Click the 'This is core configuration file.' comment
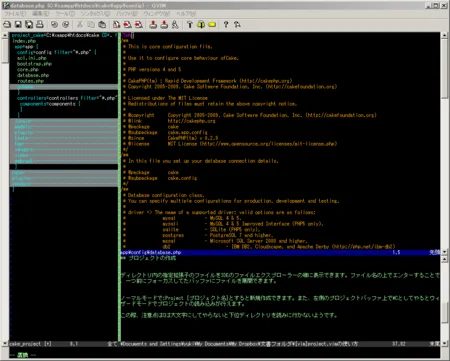This screenshot has height=361, width=450. (x=170, y=47)
